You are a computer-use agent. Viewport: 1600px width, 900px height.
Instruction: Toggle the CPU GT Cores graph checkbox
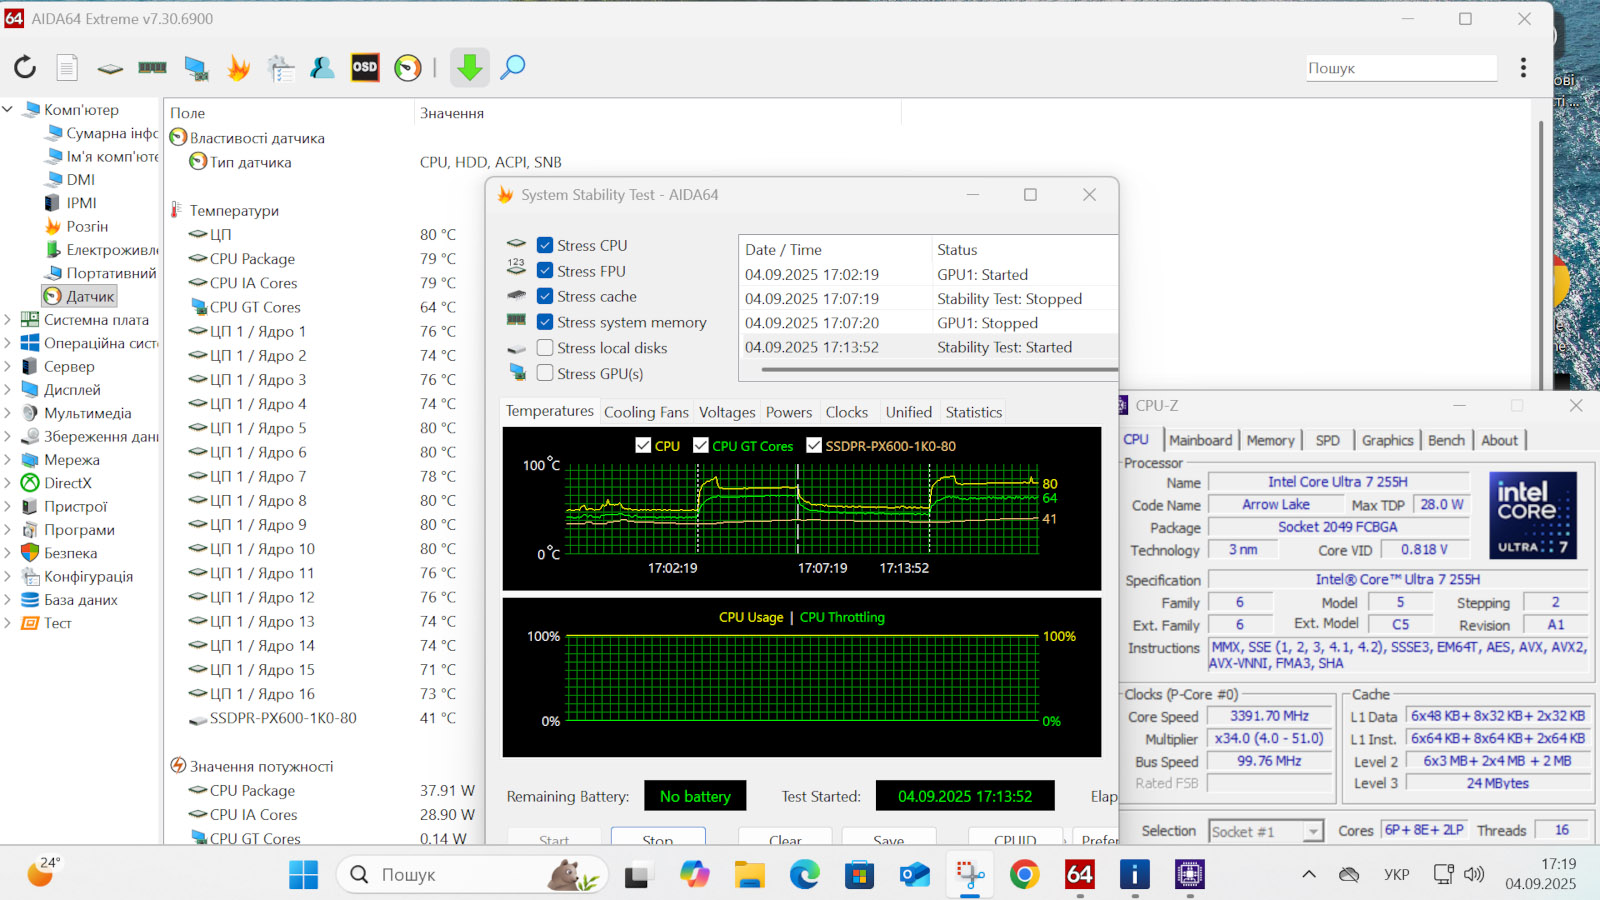click(701, 446)
